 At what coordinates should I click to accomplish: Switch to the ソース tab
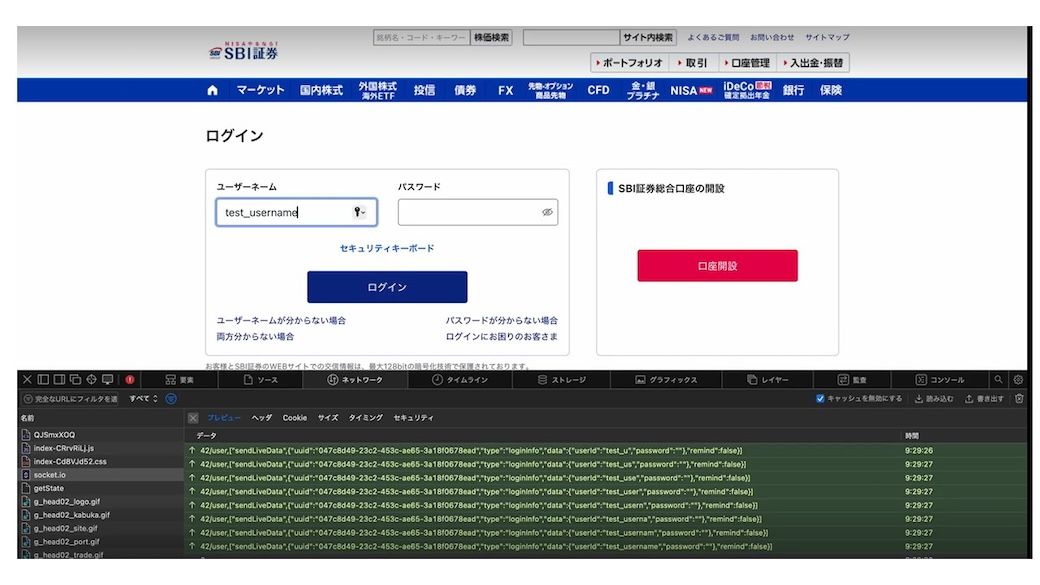(261, 379)
